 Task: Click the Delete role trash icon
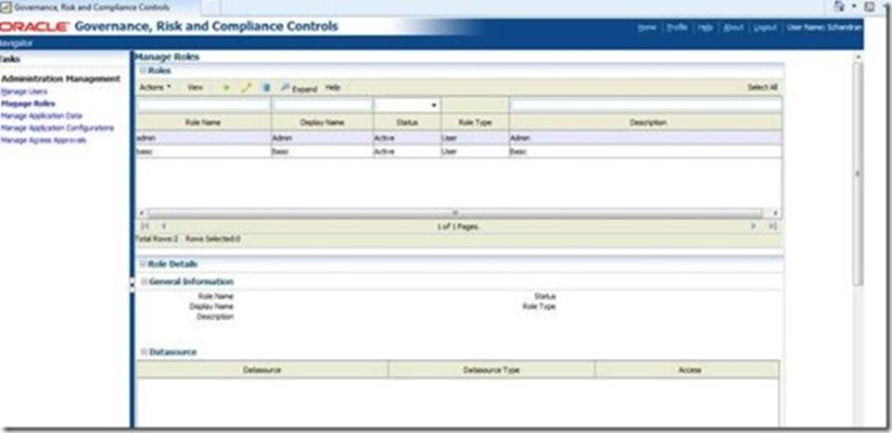(x=266, y=88)
